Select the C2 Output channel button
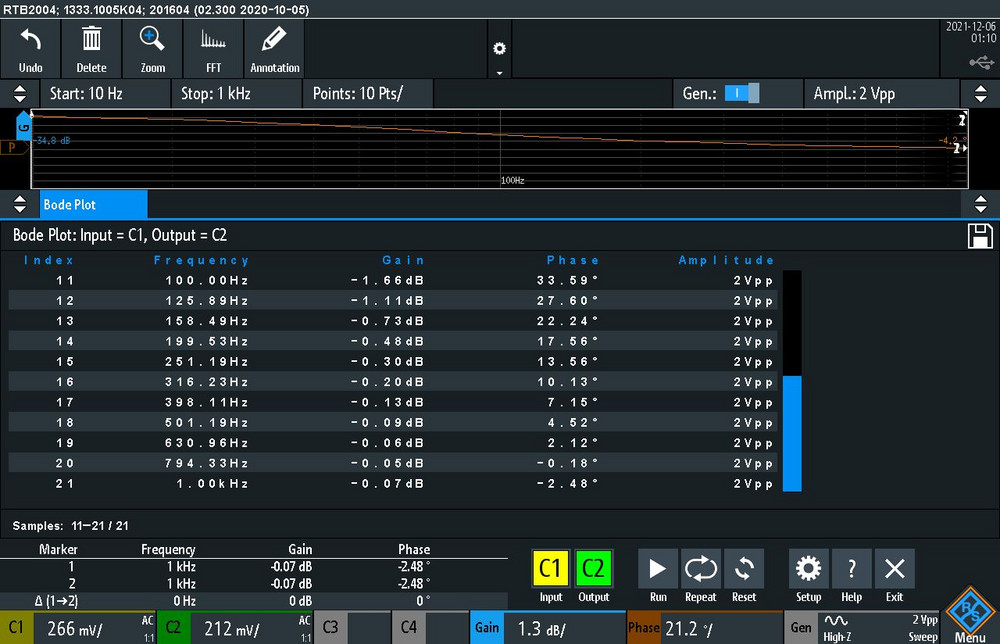 point(594,568)
